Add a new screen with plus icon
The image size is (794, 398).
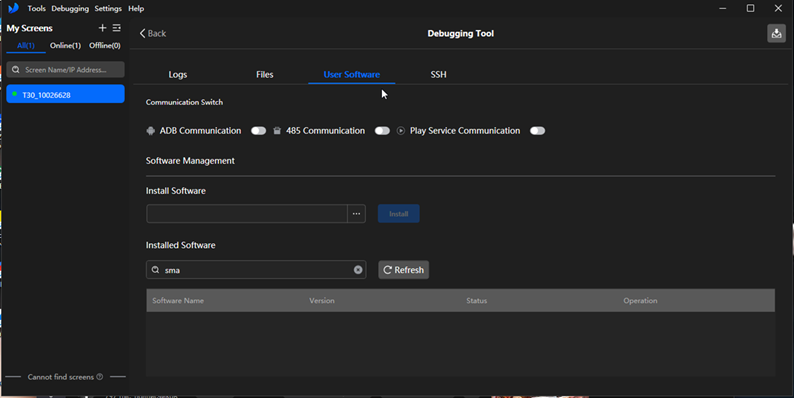tap(102, 28)
